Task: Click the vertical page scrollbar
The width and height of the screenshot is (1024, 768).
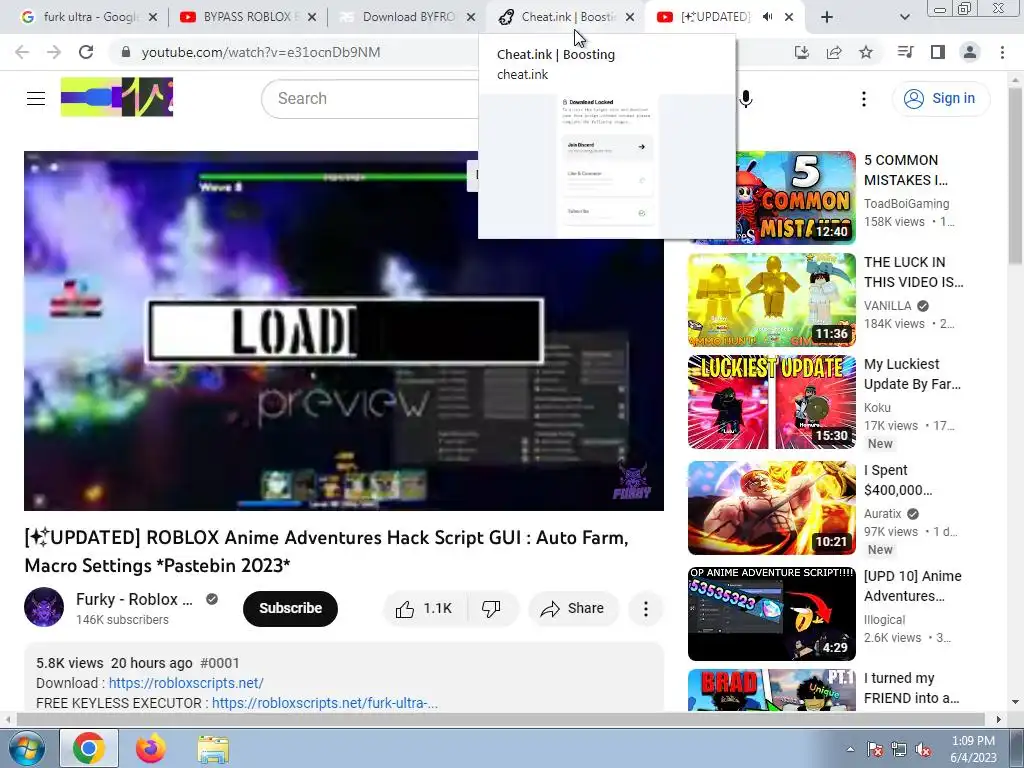Action: click(x=1016, y=176)
